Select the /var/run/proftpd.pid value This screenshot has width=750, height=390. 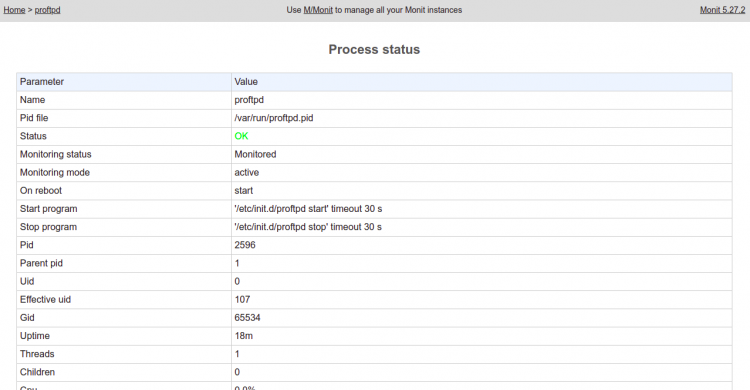pyautogui.click(x=274, y=118)
